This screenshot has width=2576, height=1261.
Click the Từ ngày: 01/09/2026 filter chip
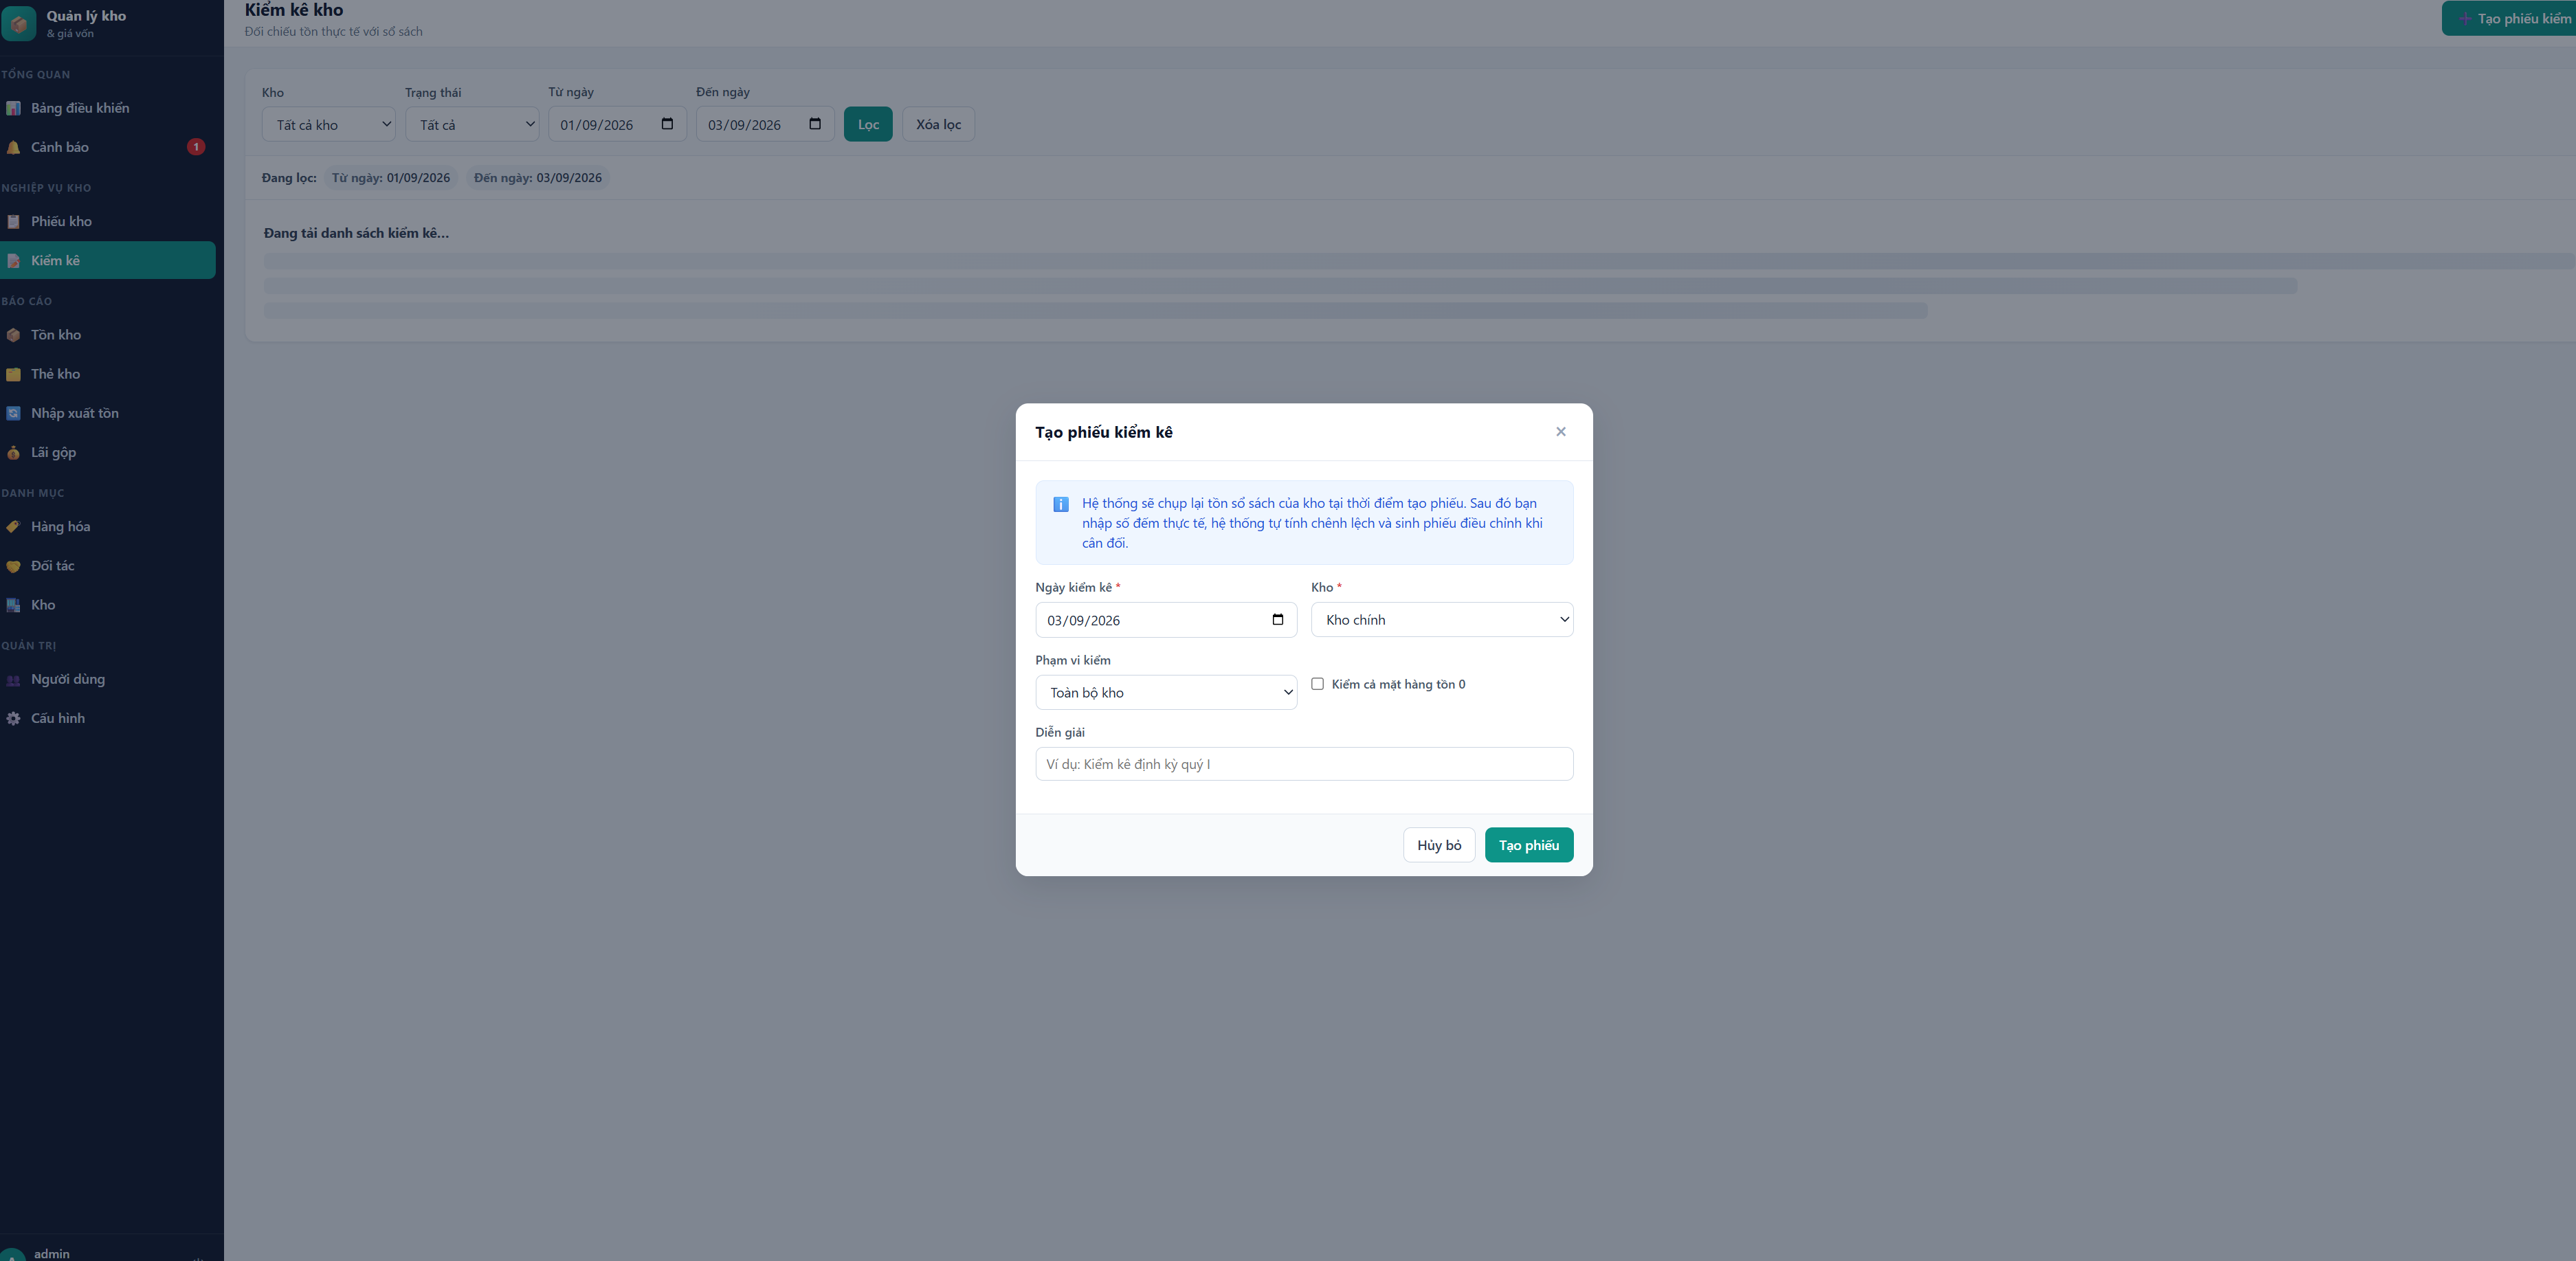tap(391, 178)
